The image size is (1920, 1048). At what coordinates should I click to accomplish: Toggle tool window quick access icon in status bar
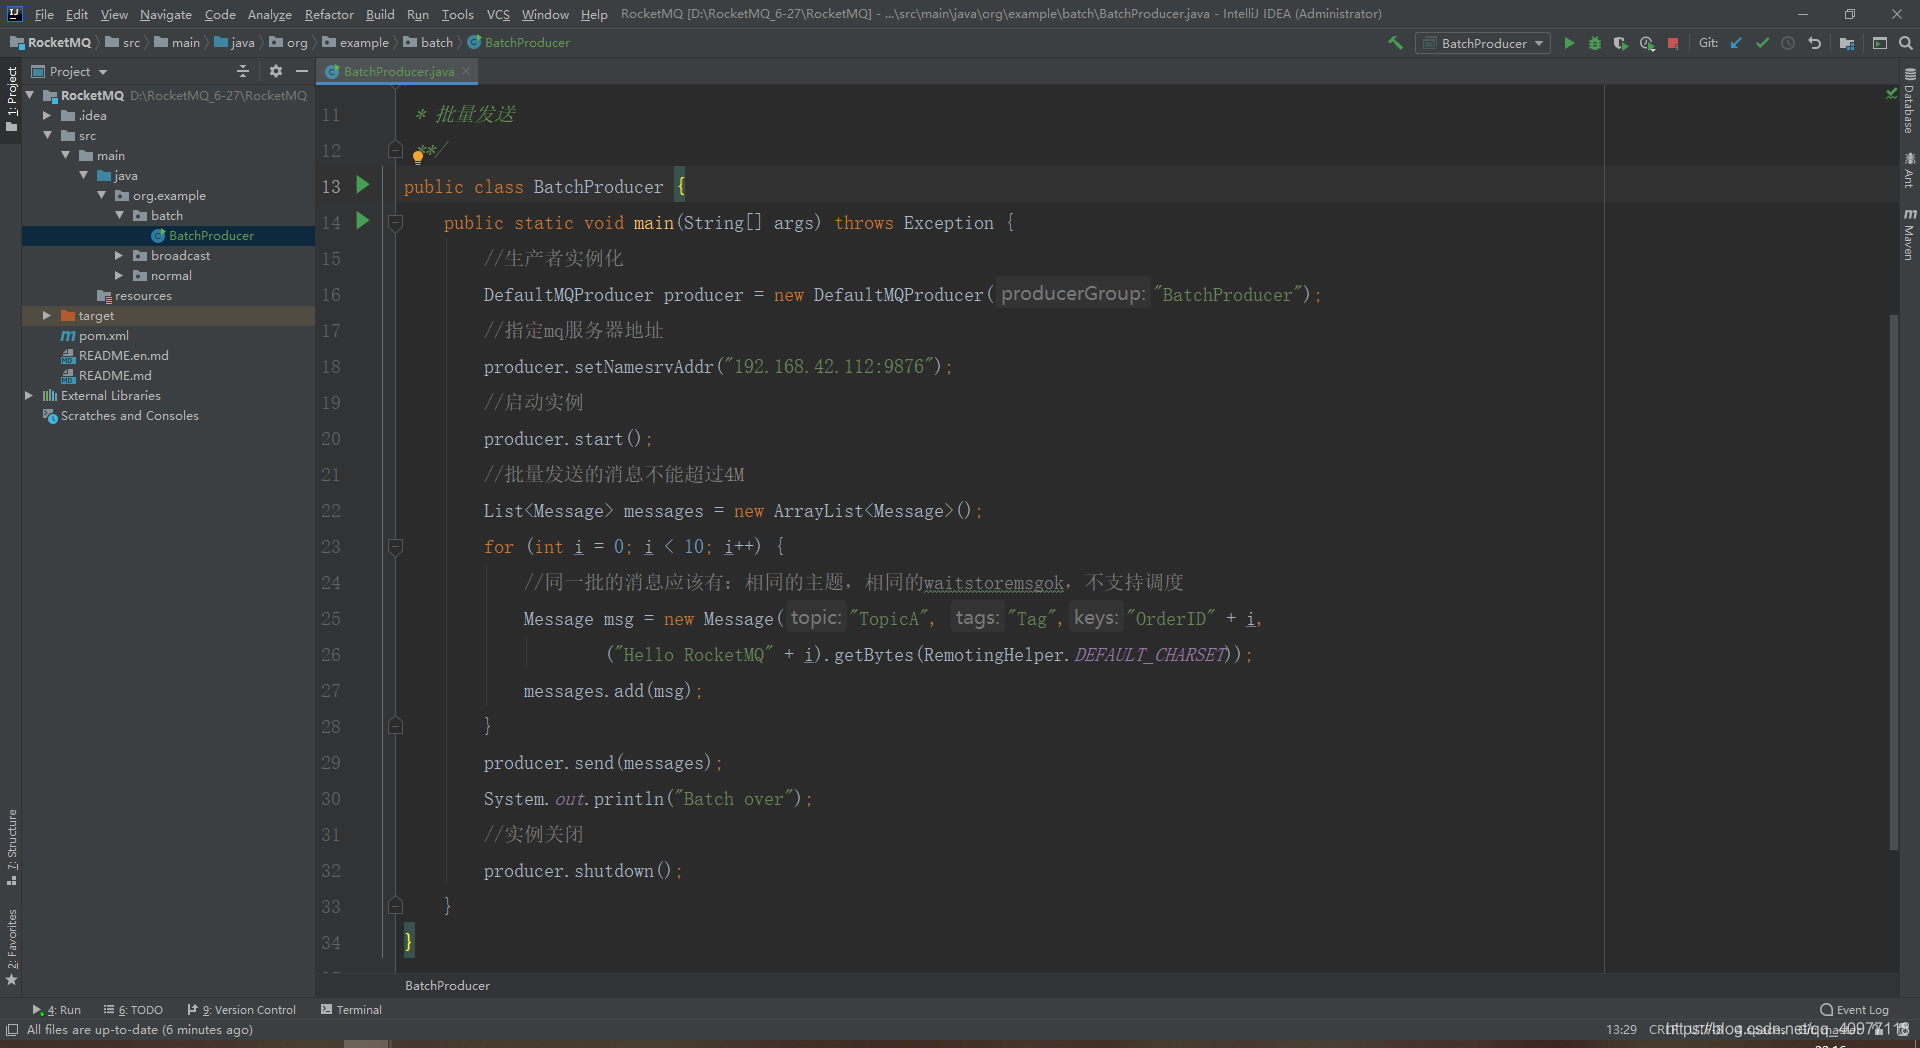12,1029
